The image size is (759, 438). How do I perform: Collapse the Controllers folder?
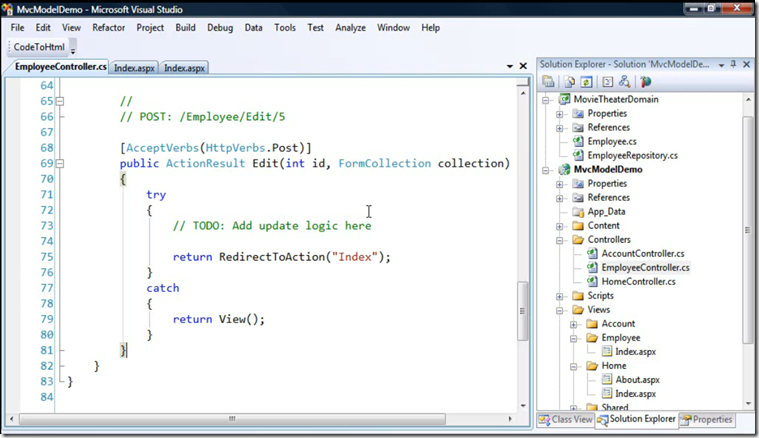pos(560,241)
